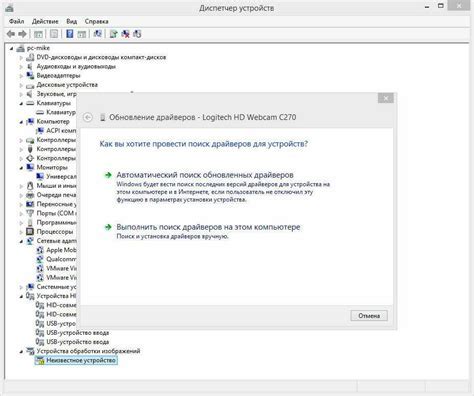474x396 pixels.
Task: Click the Дисковые устройства drive icon
Action: (x=30, y=85)
